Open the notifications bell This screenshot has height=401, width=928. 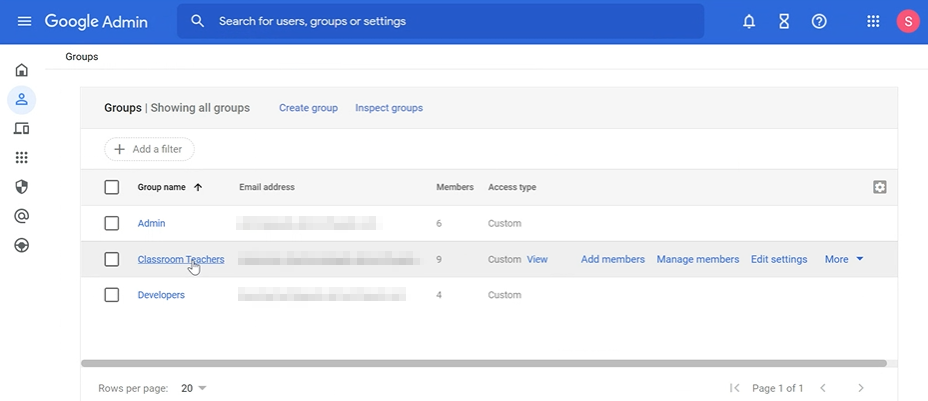749,21
